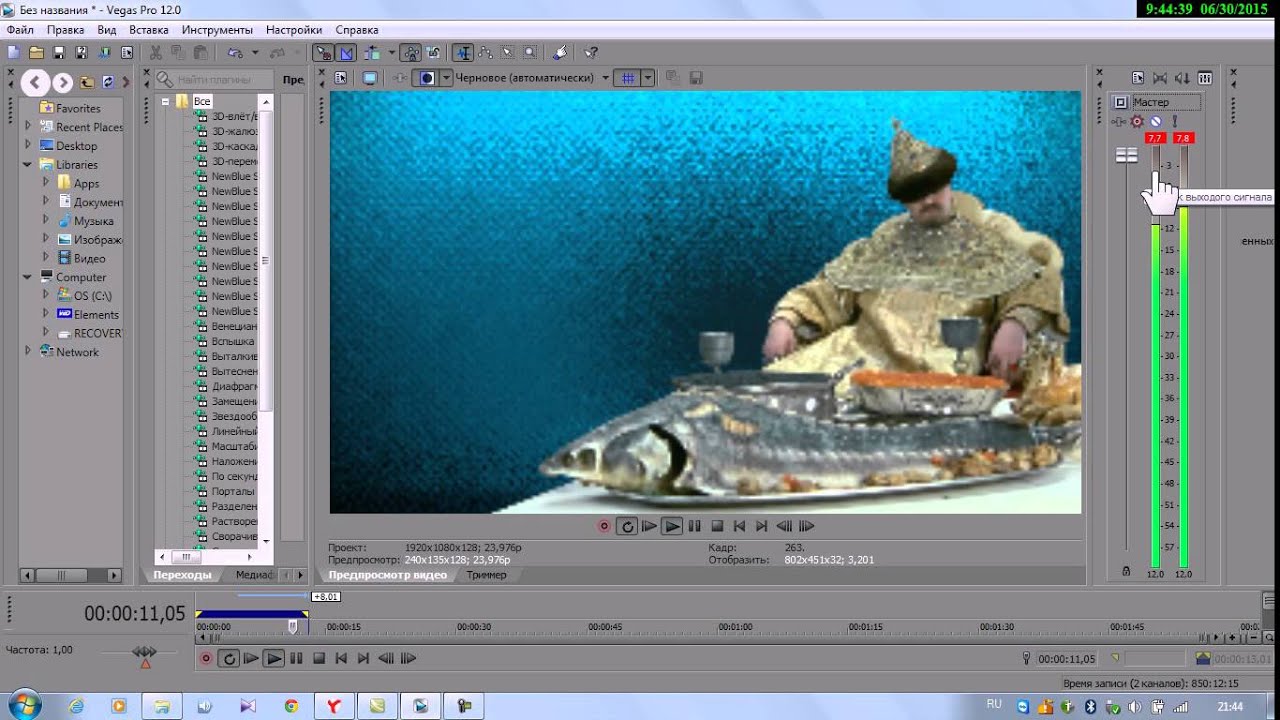
Task: Open the Файл menu
Action: pos(20,30)
